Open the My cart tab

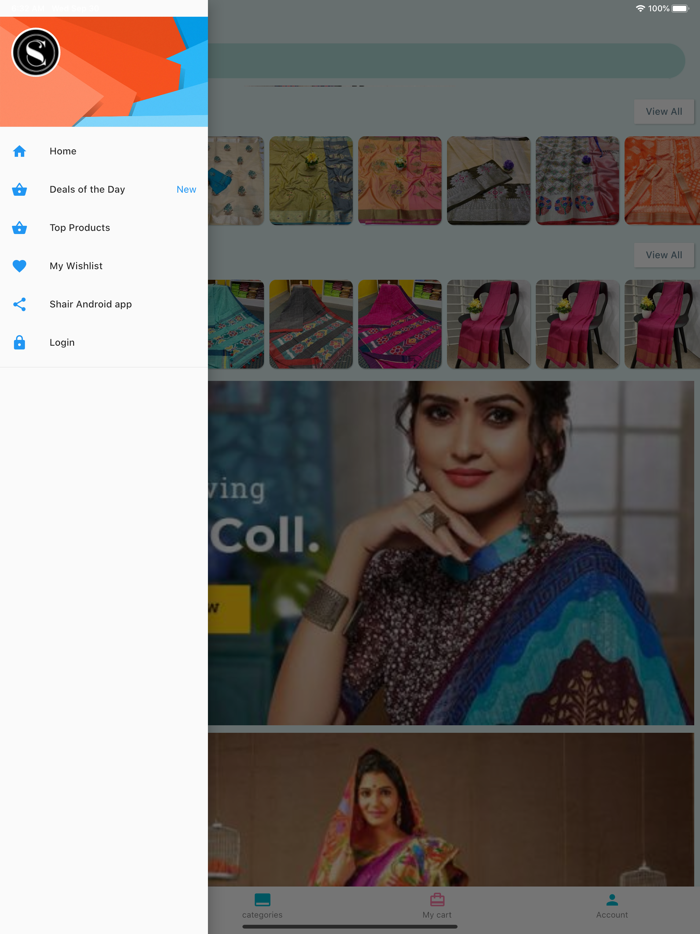coord(437,905)
